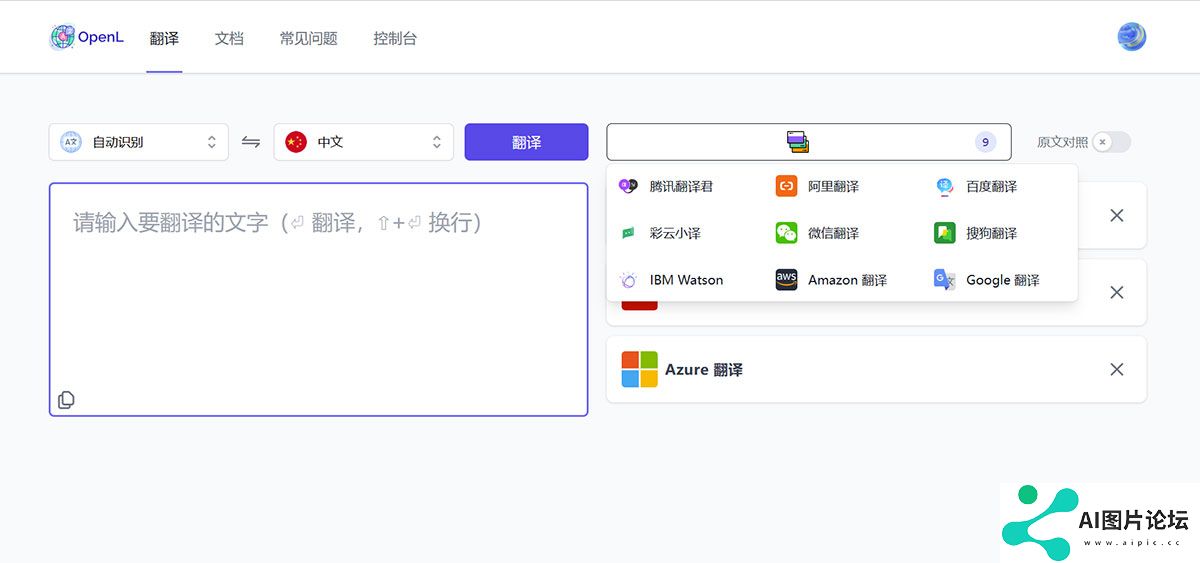Click the Baidu Translate icon

[x=945, y=186]
